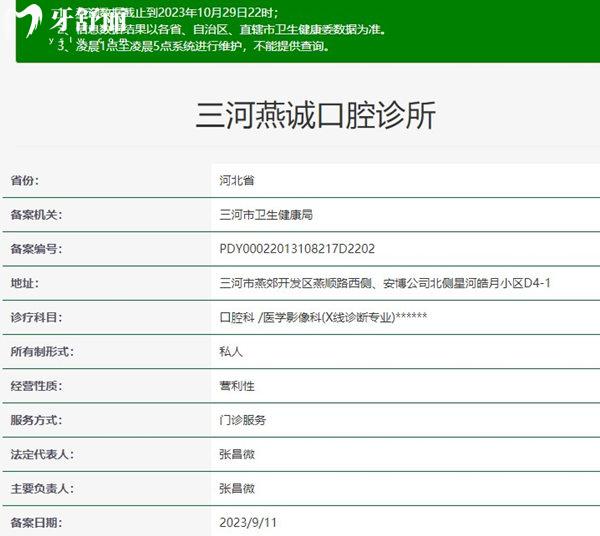Select the value 私人
Screen dimensions: 600x536
pyautogui.click(x=231, y=351)
